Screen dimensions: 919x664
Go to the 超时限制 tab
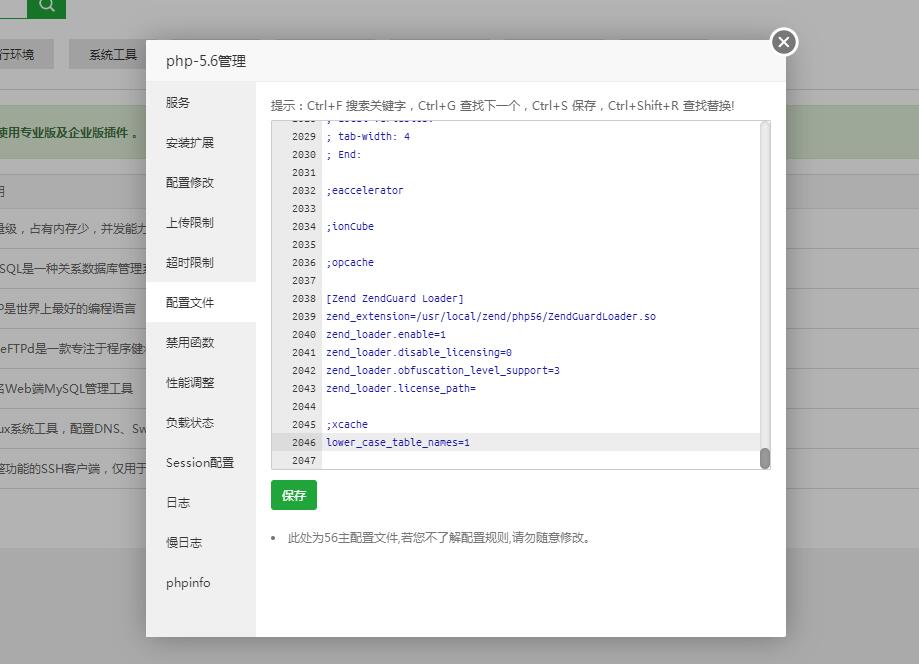point(190,263)
